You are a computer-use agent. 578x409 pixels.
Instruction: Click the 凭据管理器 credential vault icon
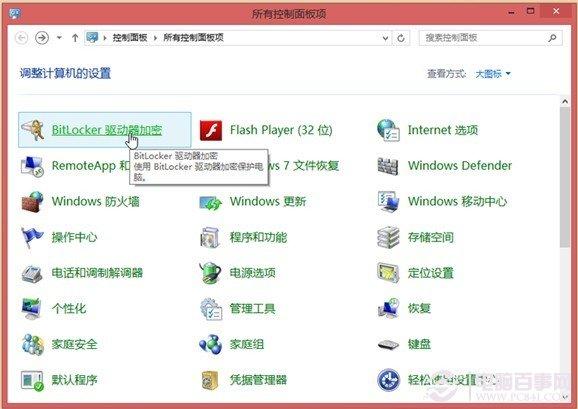(x=210, y=380)
